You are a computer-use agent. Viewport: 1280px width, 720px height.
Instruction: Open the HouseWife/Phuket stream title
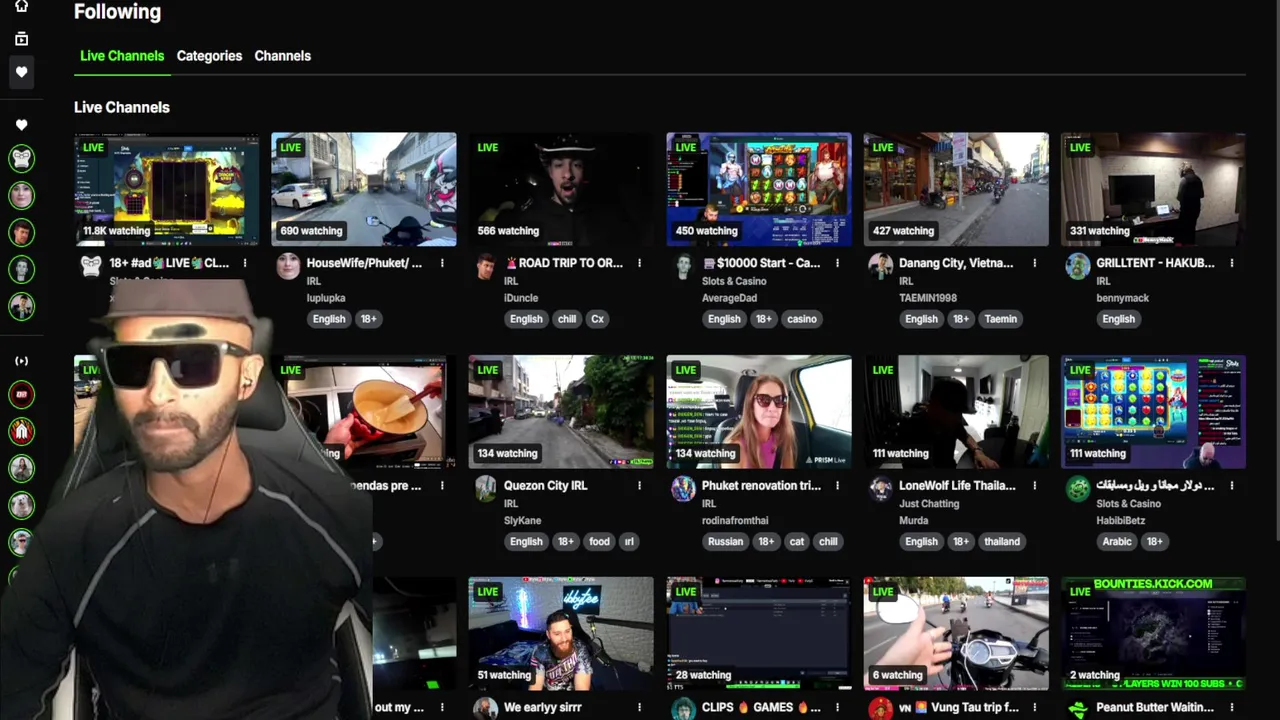[x=364, y=263]
